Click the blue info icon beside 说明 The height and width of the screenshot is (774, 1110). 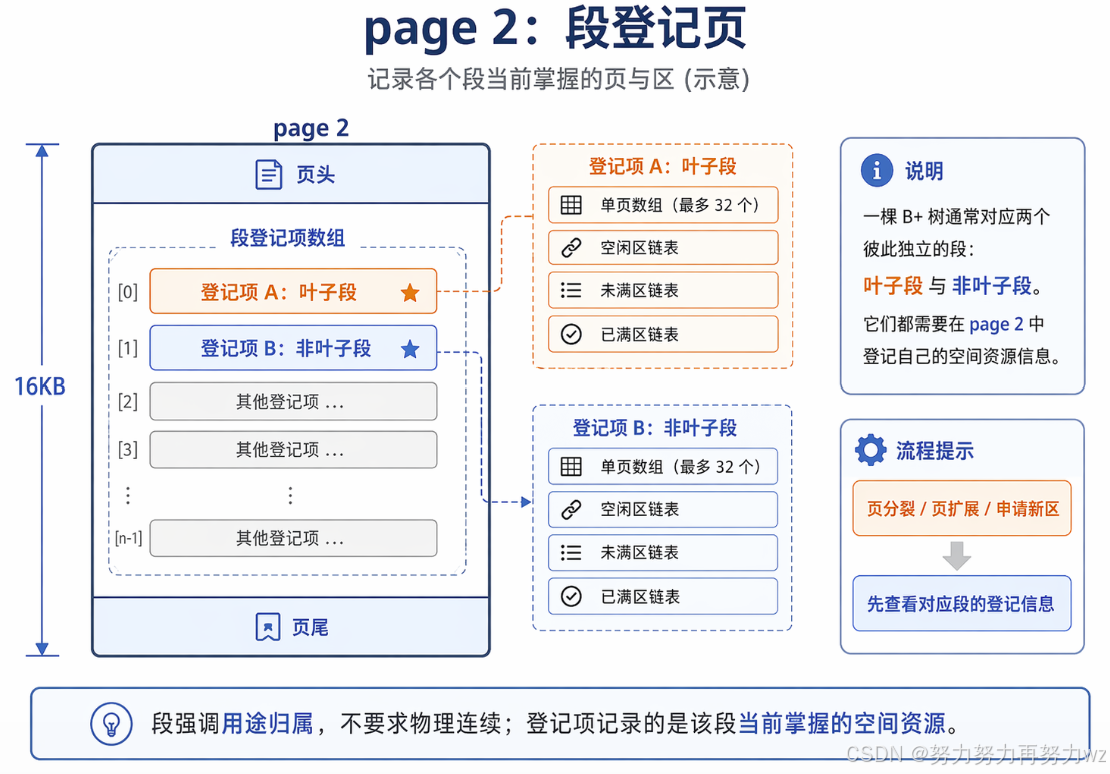(876, 170)
